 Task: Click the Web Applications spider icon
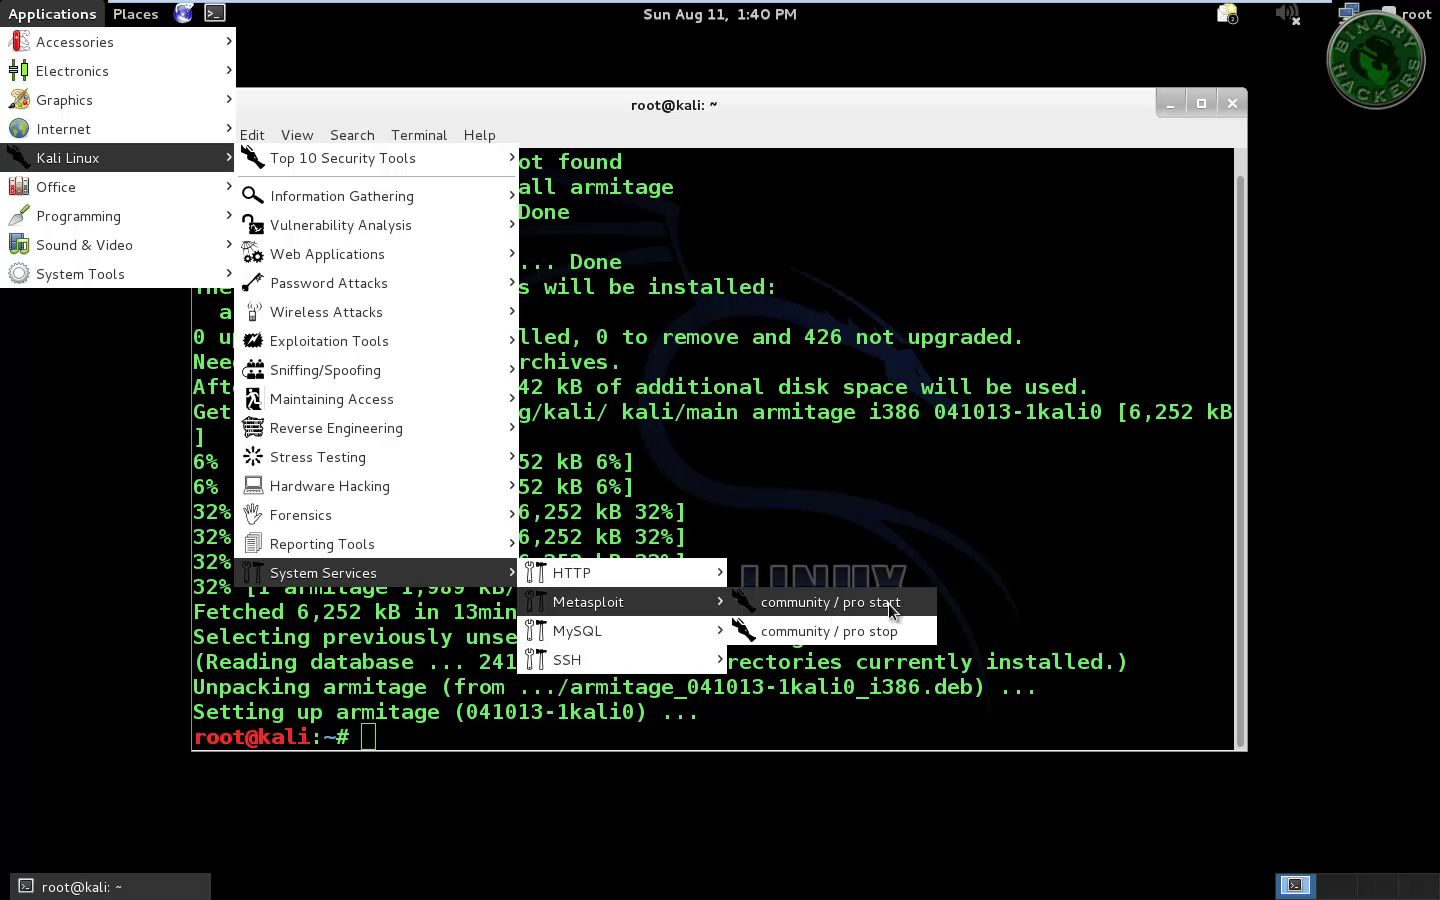pyautogui.click(x=253, y=254)
